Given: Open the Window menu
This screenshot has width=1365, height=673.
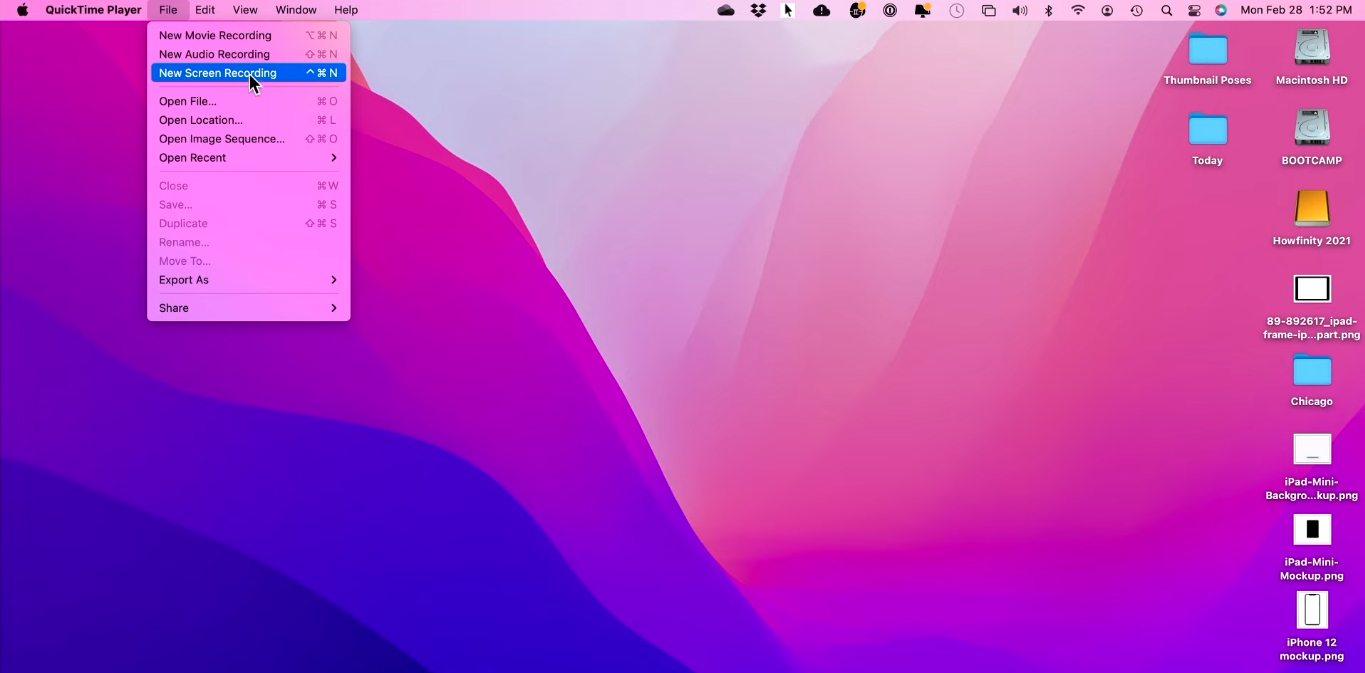Looking at the screenshot, I should (x=296, y=10).
